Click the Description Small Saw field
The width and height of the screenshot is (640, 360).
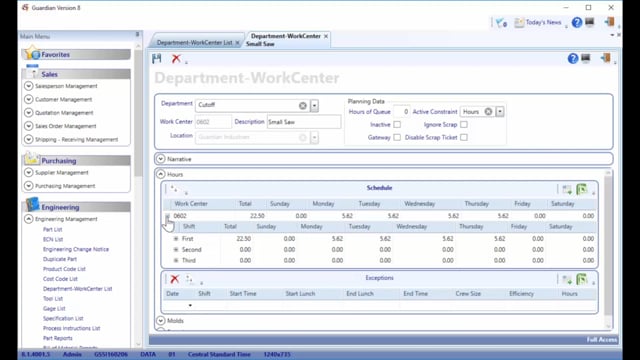[x=304, y=122]
